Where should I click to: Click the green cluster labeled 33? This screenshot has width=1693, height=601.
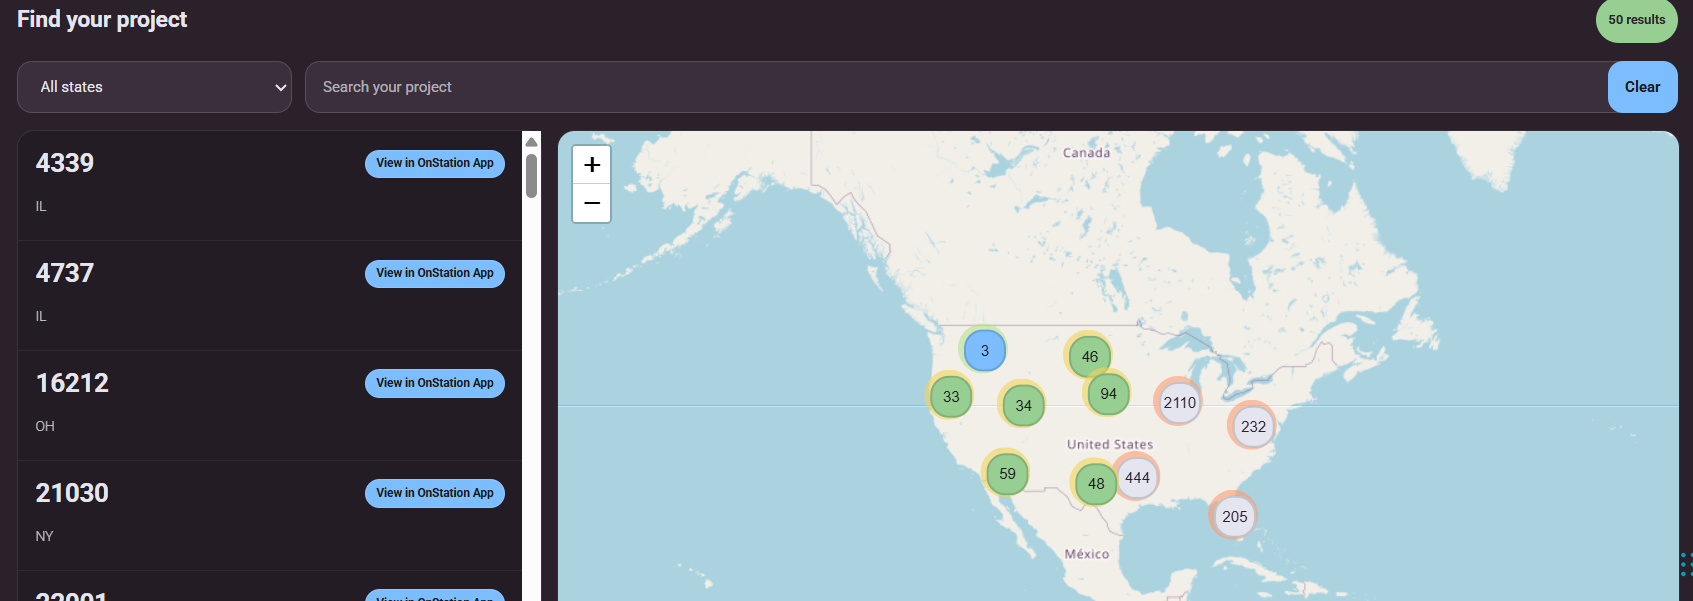(951, 397)
